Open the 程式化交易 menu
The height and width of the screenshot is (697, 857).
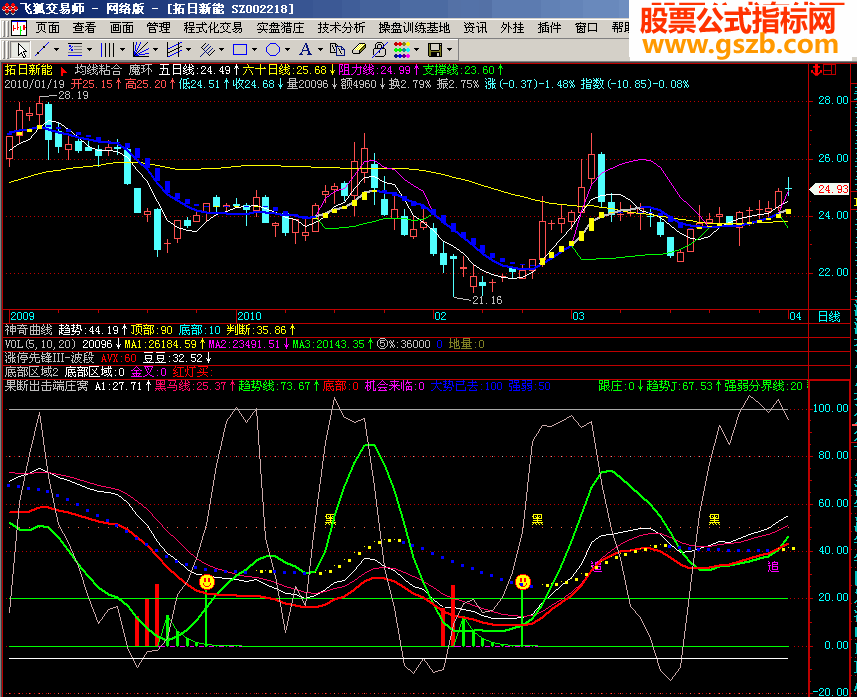point(213,28)
